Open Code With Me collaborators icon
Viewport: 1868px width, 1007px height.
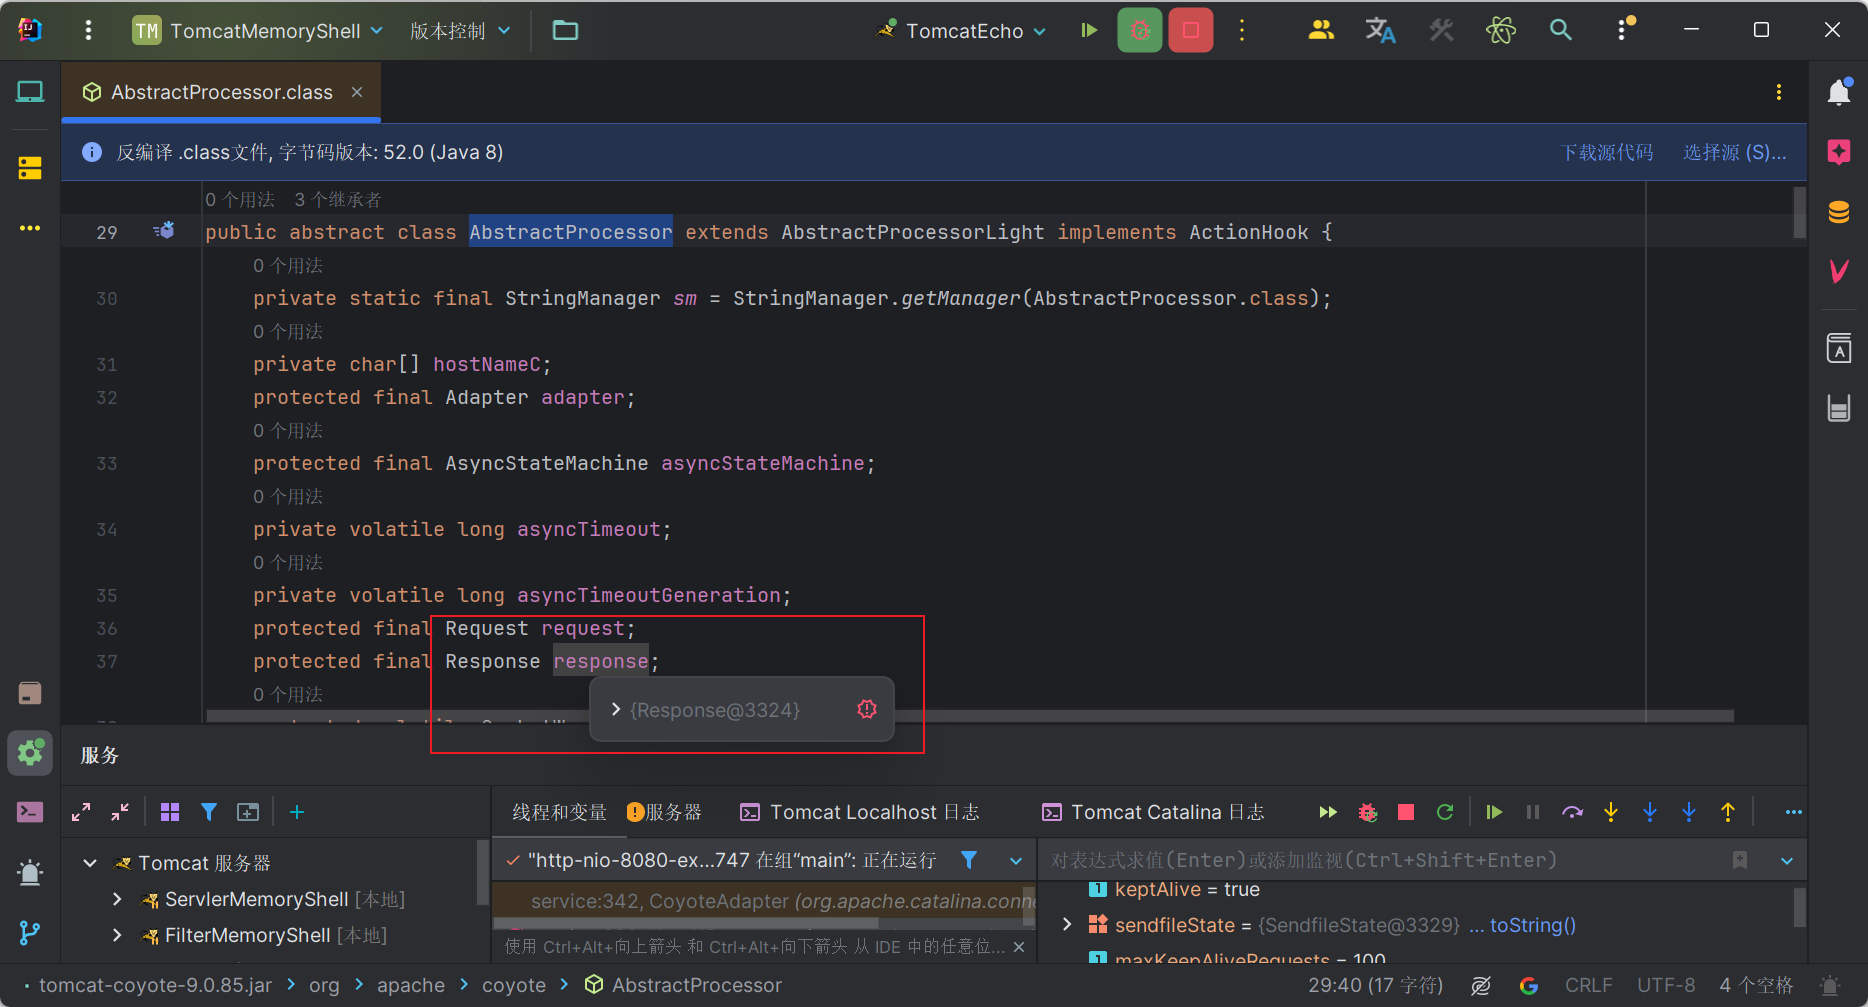point(1321,30)
